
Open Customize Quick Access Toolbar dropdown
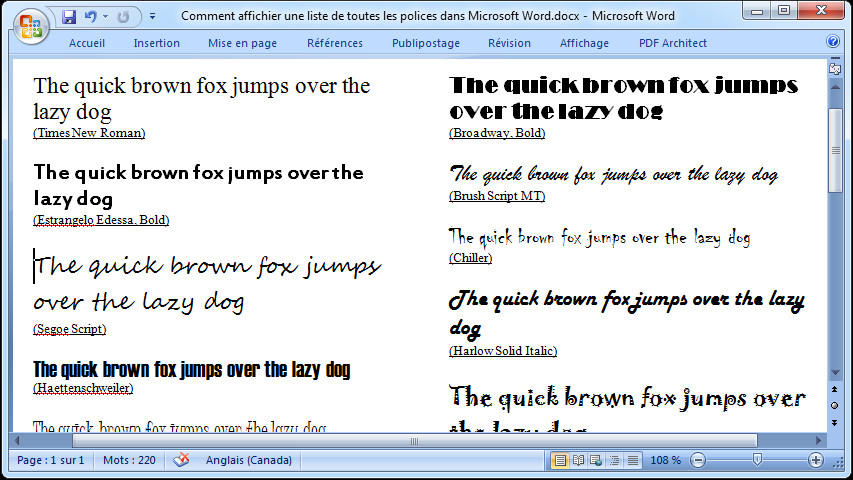point(152,17)
